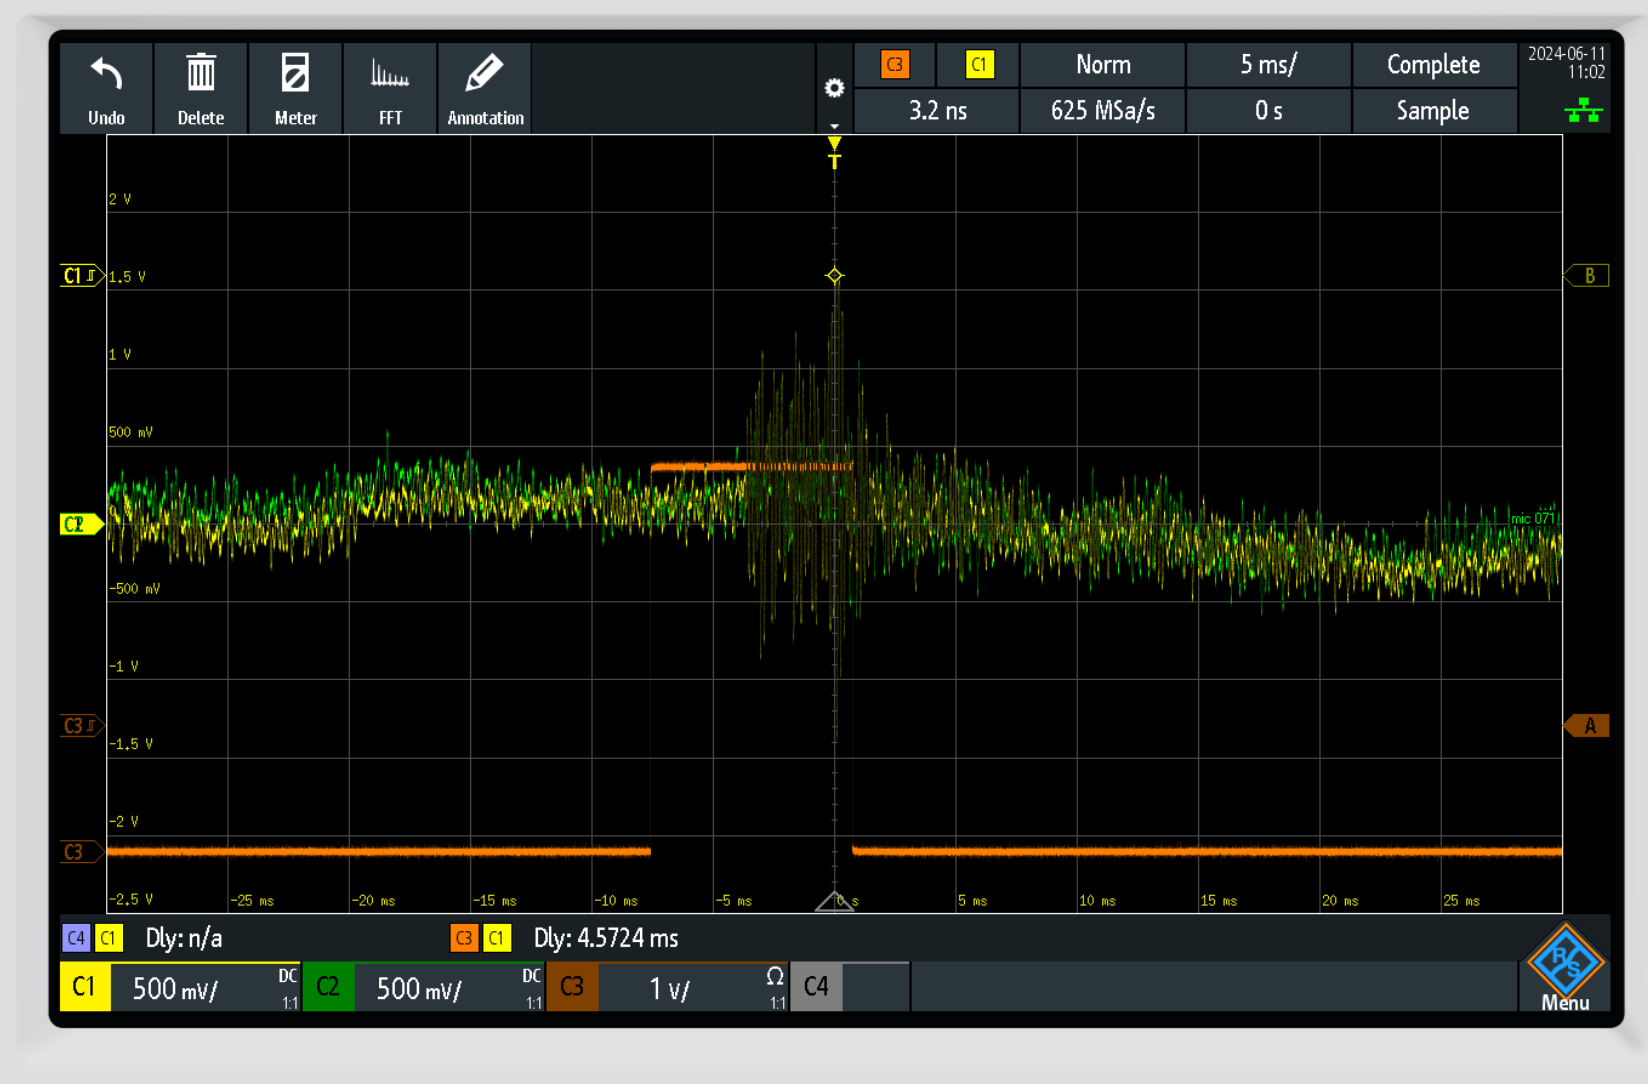Open the Meter tool
The width and height of the screenshot is (1648, 1088).
coord(295,75)
